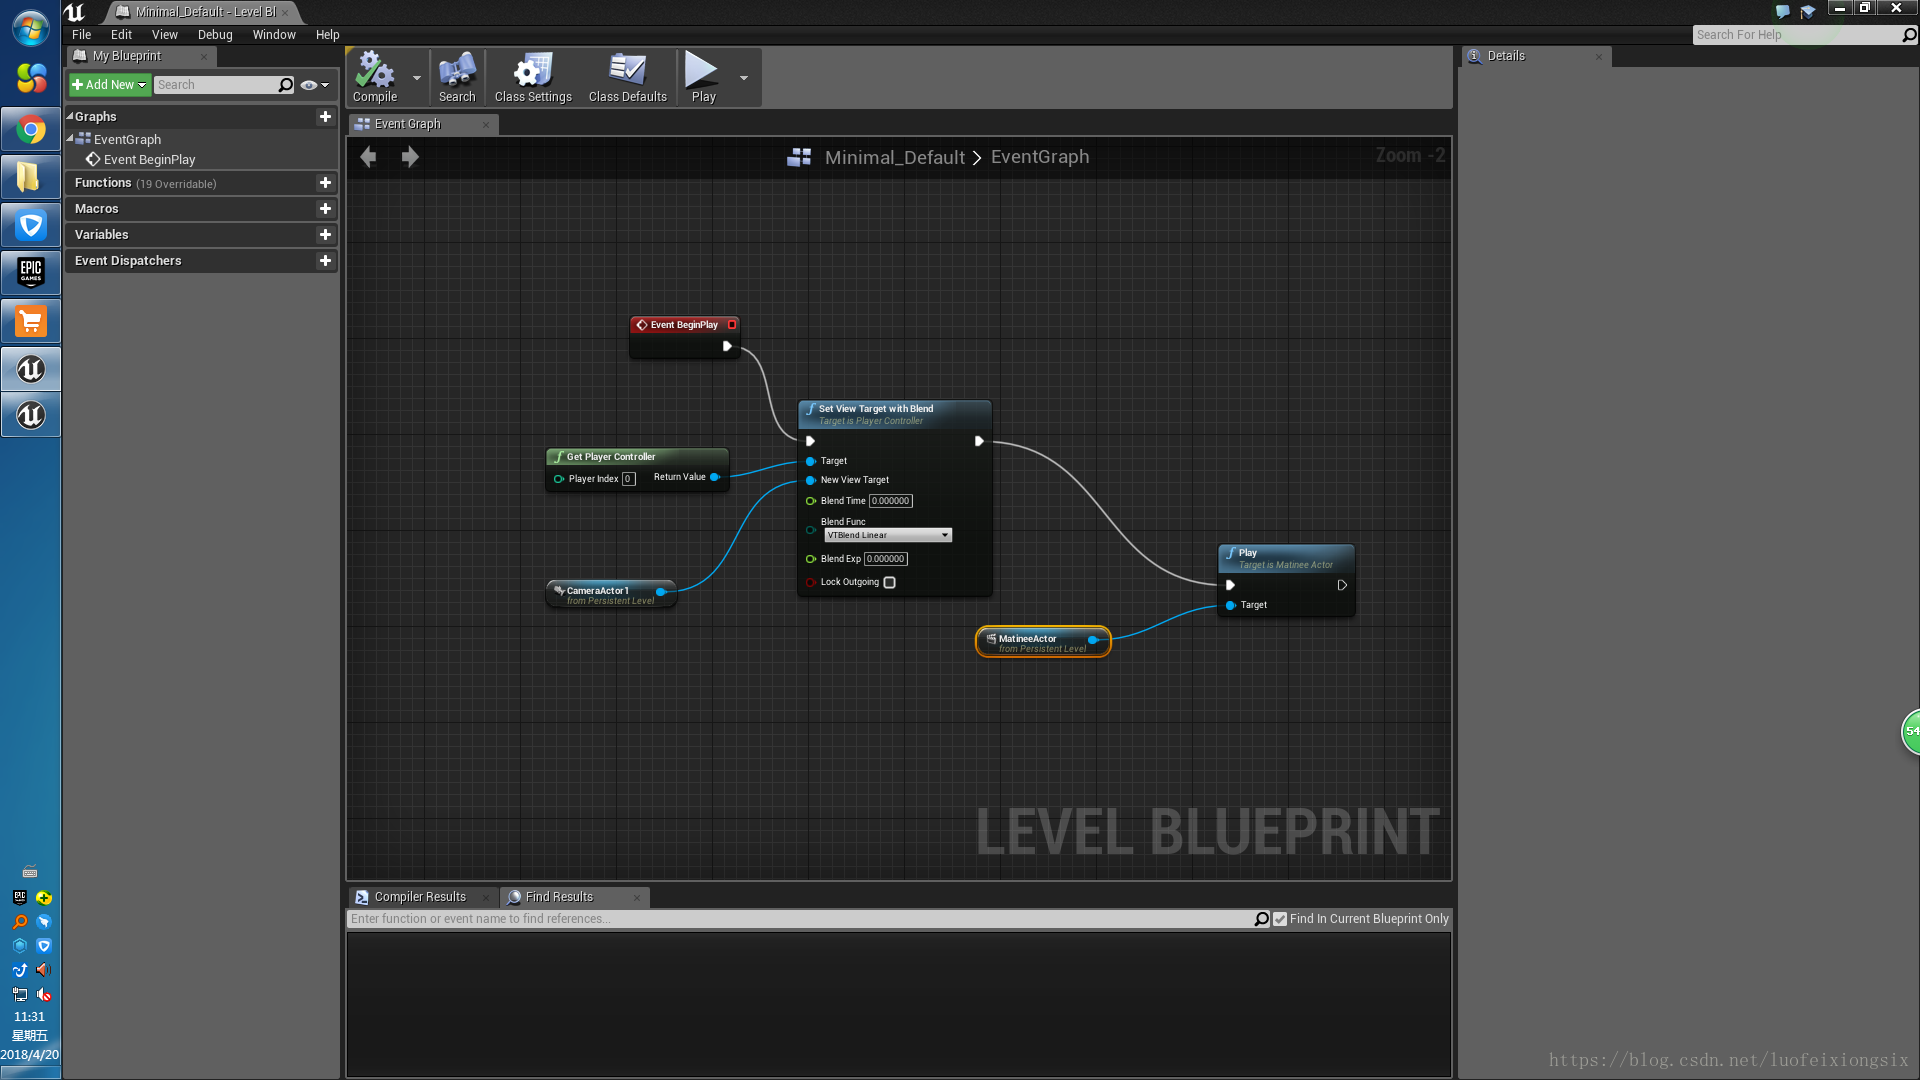Open the Edit menu
The image size is (1920, 1080).
pos(122,35)
